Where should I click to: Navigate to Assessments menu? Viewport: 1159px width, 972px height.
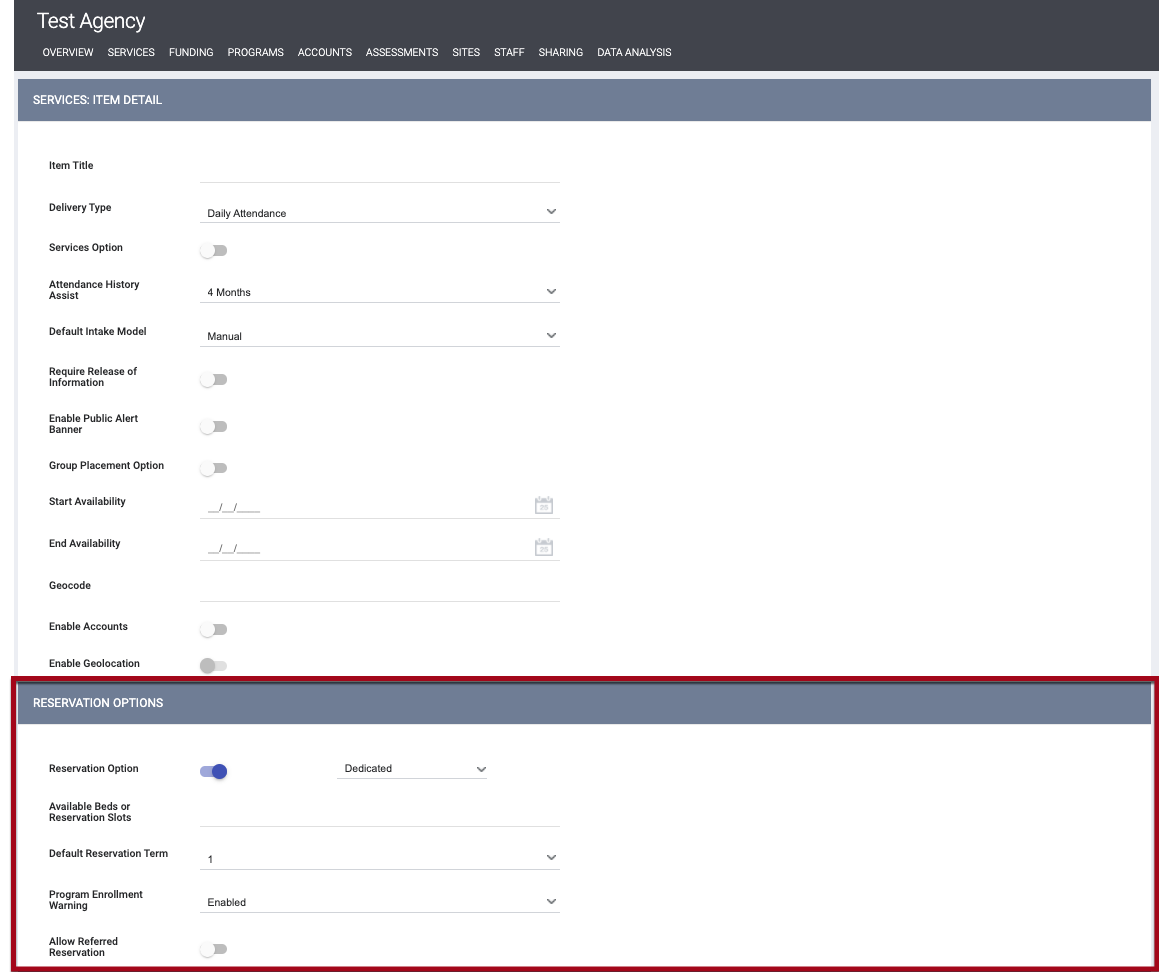pyautogui.click(x=402, y=52)
